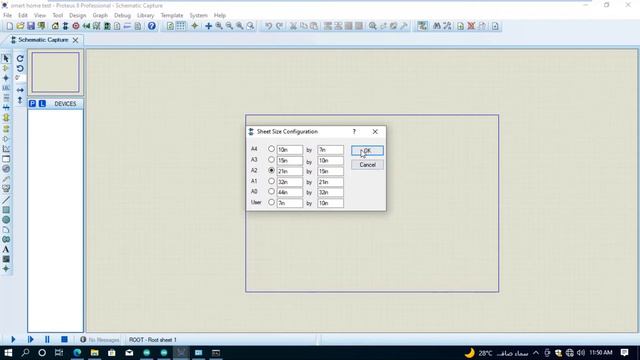640x360 pixels.
Task: Select the A0 sheet size radio button
Action: [x=271, y=191]
